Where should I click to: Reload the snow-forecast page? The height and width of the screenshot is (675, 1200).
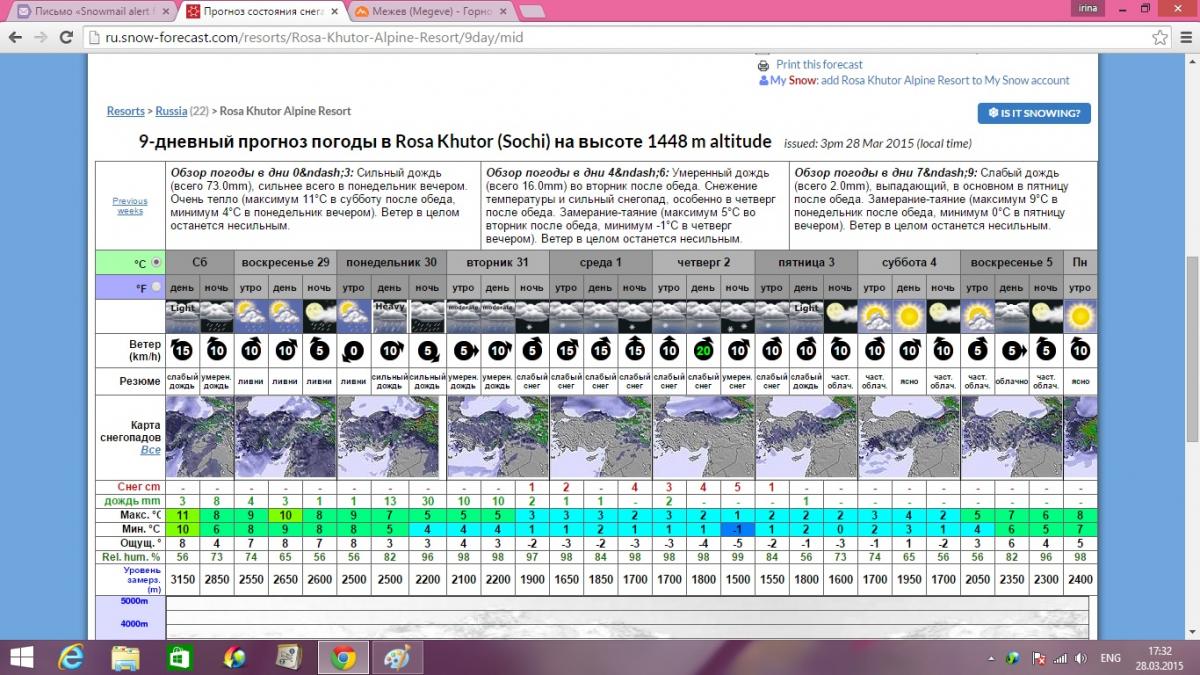point(66,38)
